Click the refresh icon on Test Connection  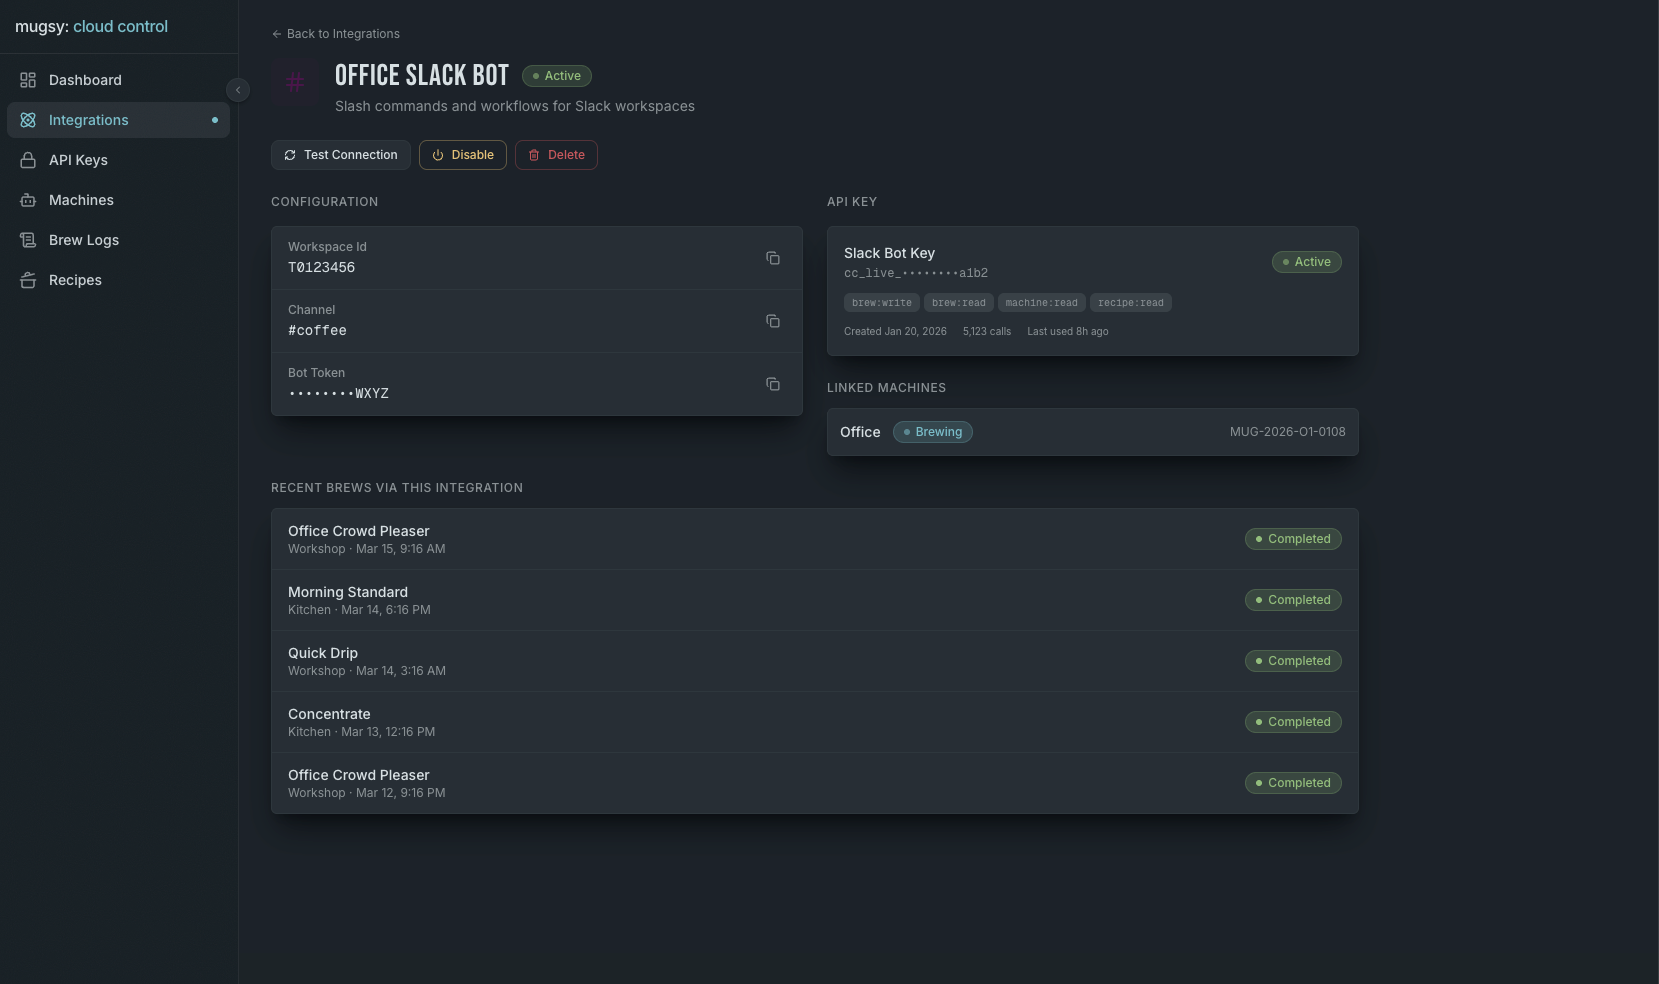point(290,155)
